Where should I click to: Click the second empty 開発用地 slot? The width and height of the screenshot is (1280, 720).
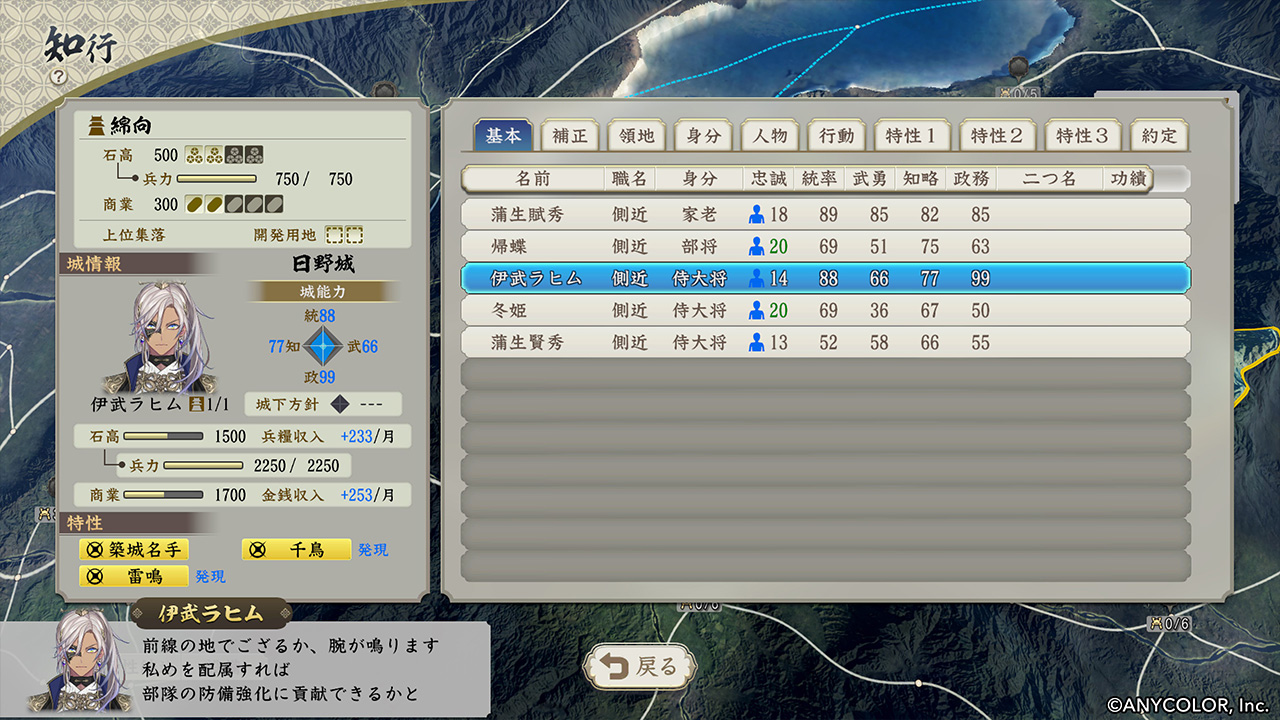point(354,235)
